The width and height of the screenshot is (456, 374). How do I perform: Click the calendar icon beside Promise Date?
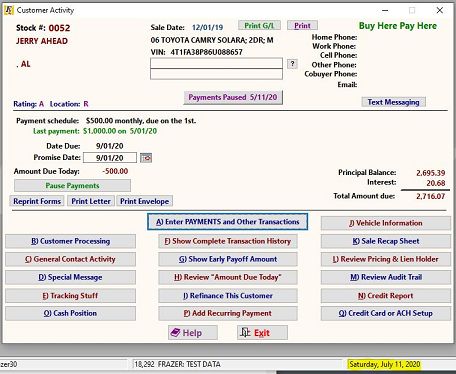(146, 158)
